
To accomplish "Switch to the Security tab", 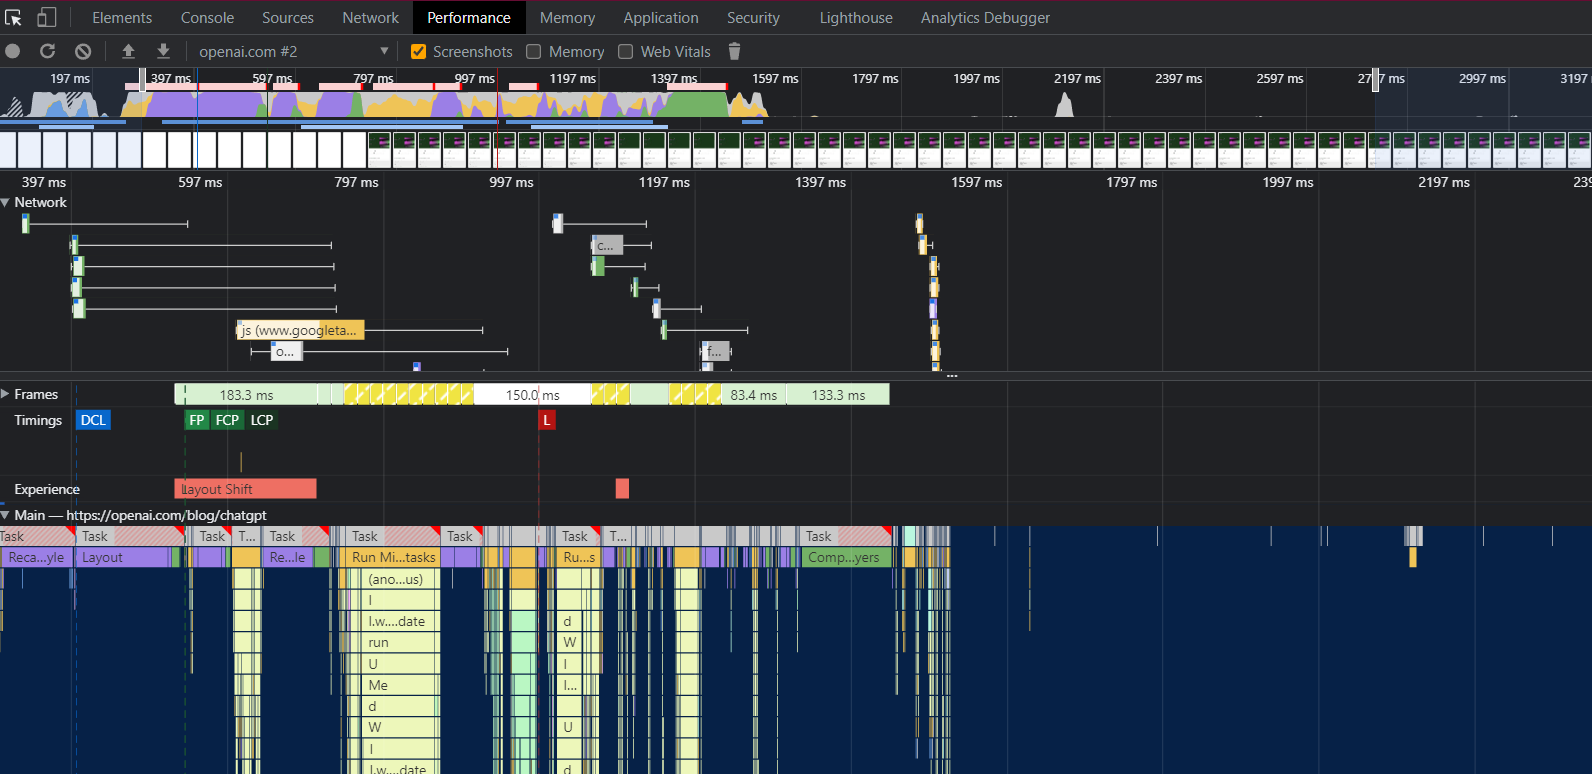I will (753, 17).
